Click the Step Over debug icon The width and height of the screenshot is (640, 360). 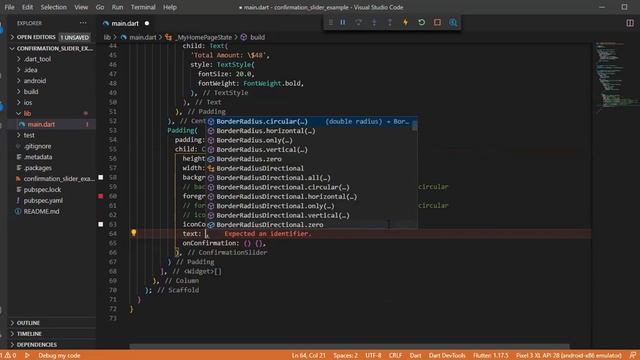[x=358, y=22]
